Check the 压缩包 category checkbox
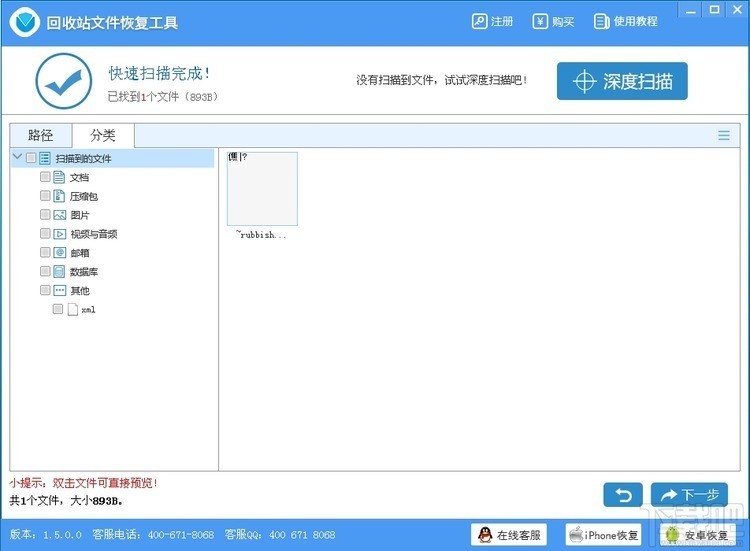 tap(45, 196)
